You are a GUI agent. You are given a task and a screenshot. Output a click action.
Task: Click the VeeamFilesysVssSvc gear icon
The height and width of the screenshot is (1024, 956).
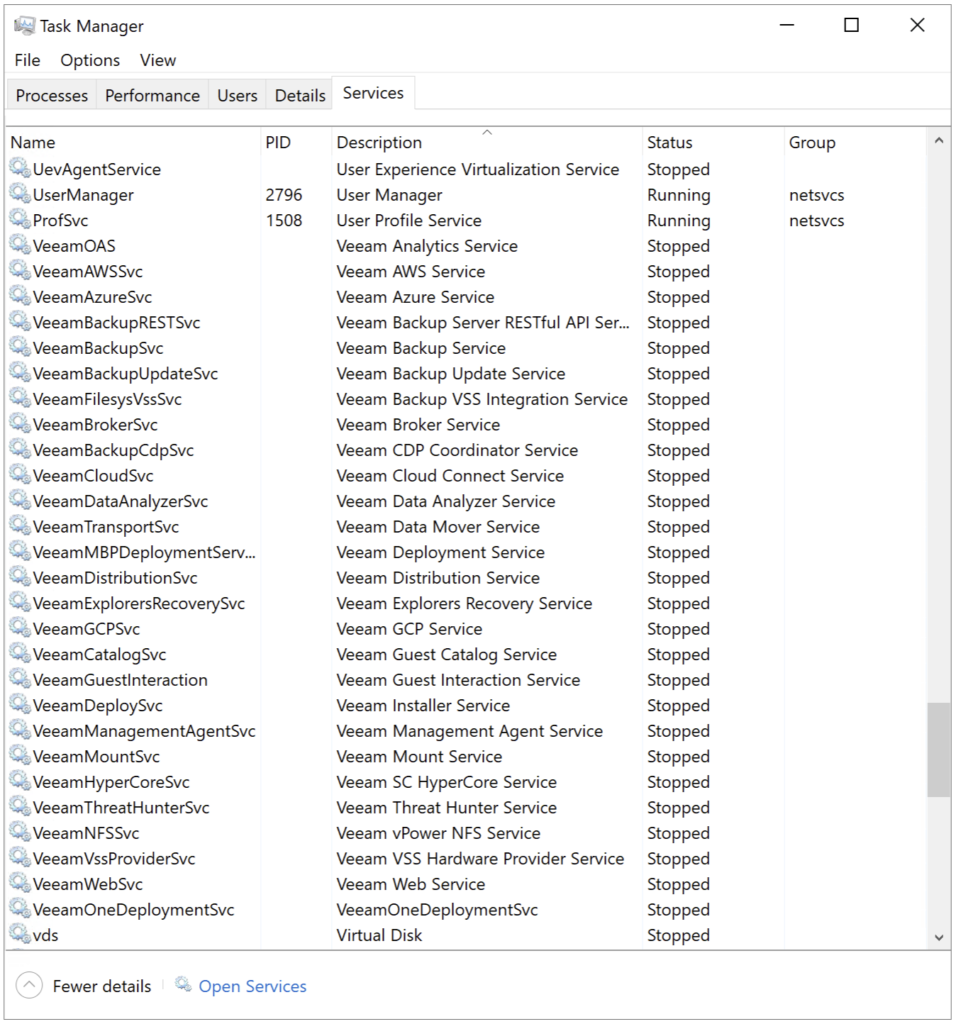pyautogui.click(x=20, y=398)
